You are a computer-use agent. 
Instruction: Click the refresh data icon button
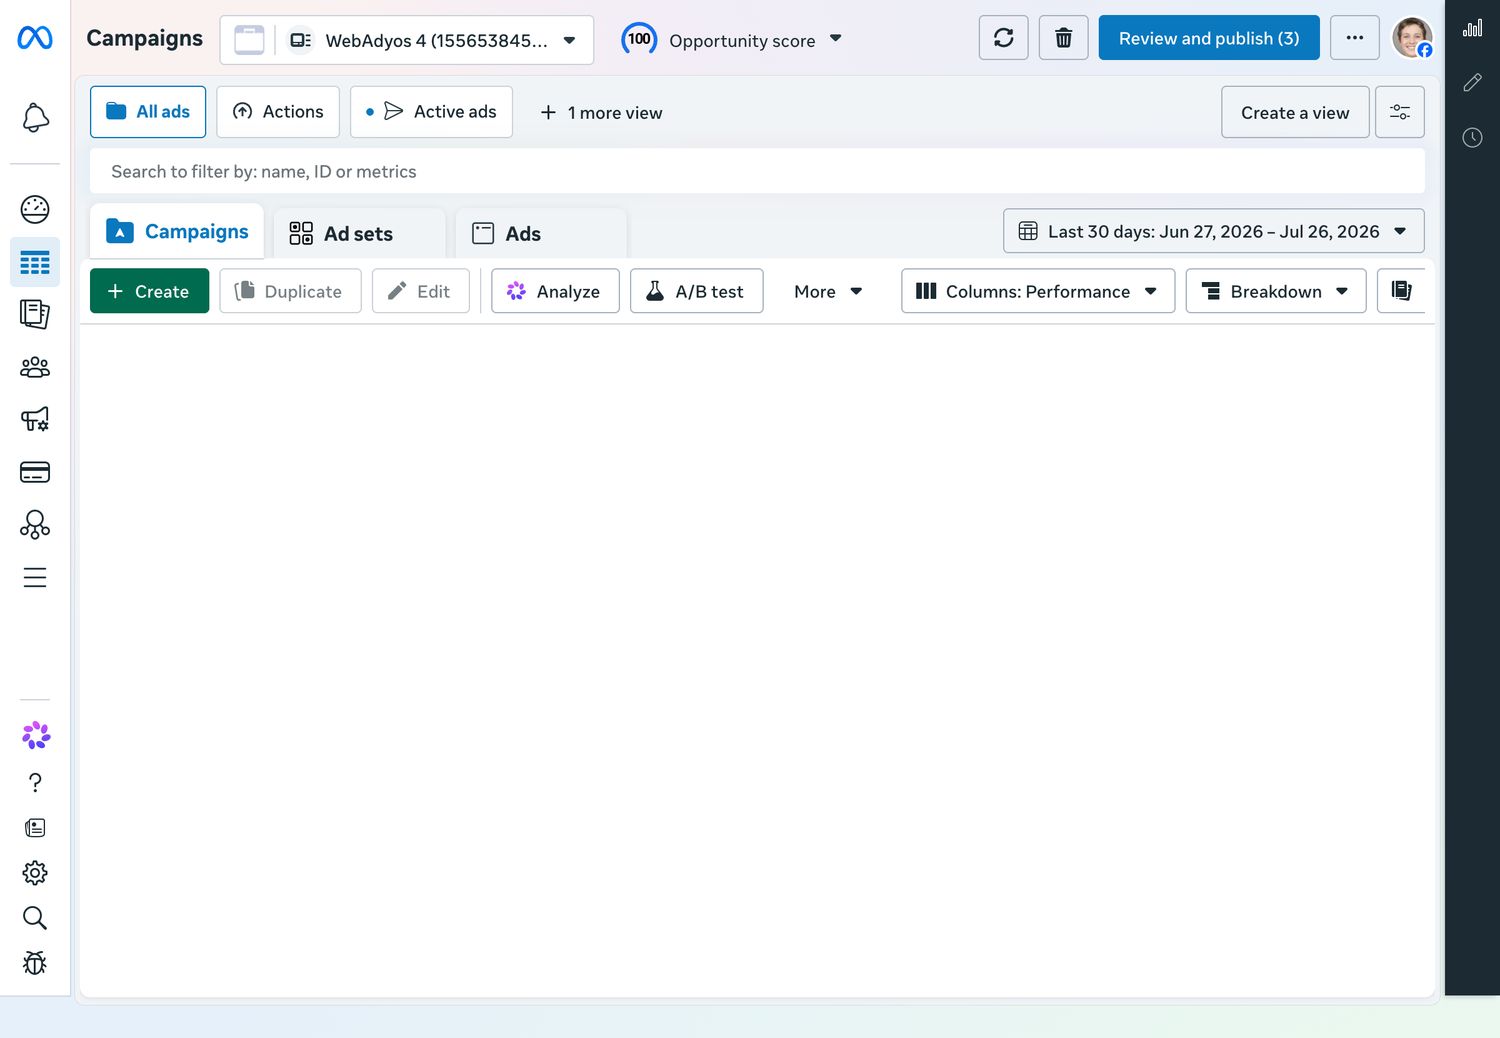click(1004, 38)
